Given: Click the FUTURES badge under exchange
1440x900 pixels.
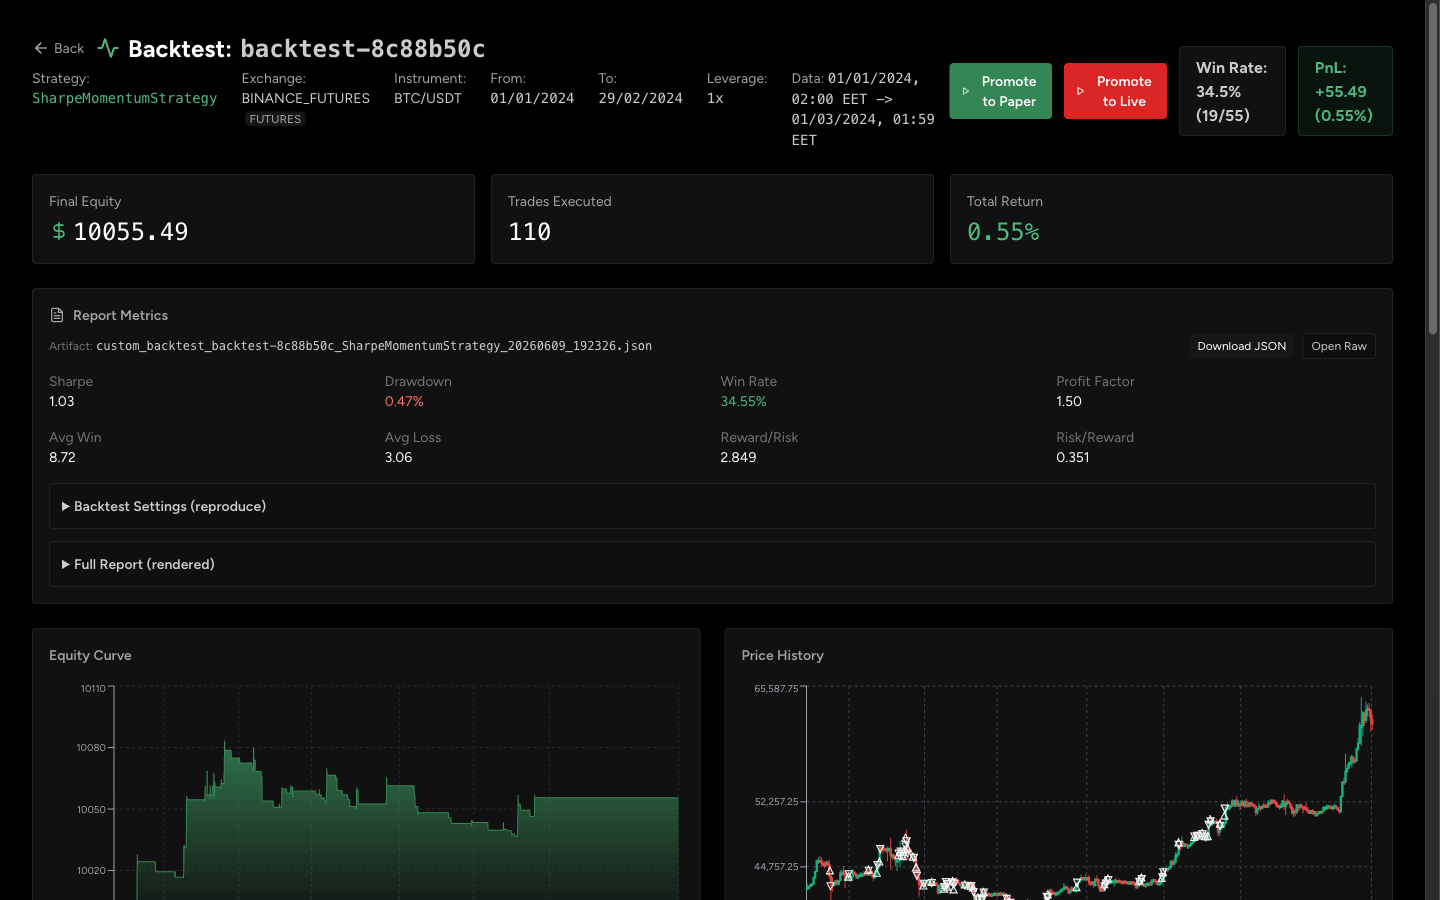Looking at the screenshot, I should click(x=275, y=119).
